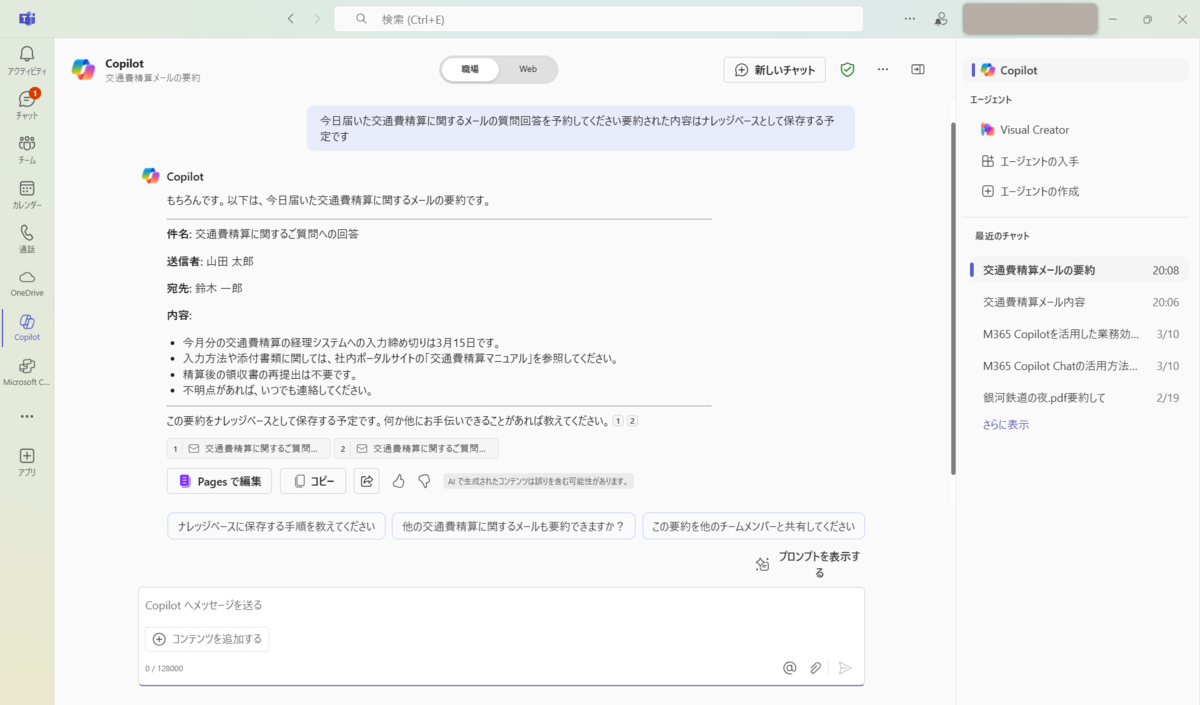1200x705 pixels.
Task: Open Chat in the Teams sidebar
Action: [27, 104]
